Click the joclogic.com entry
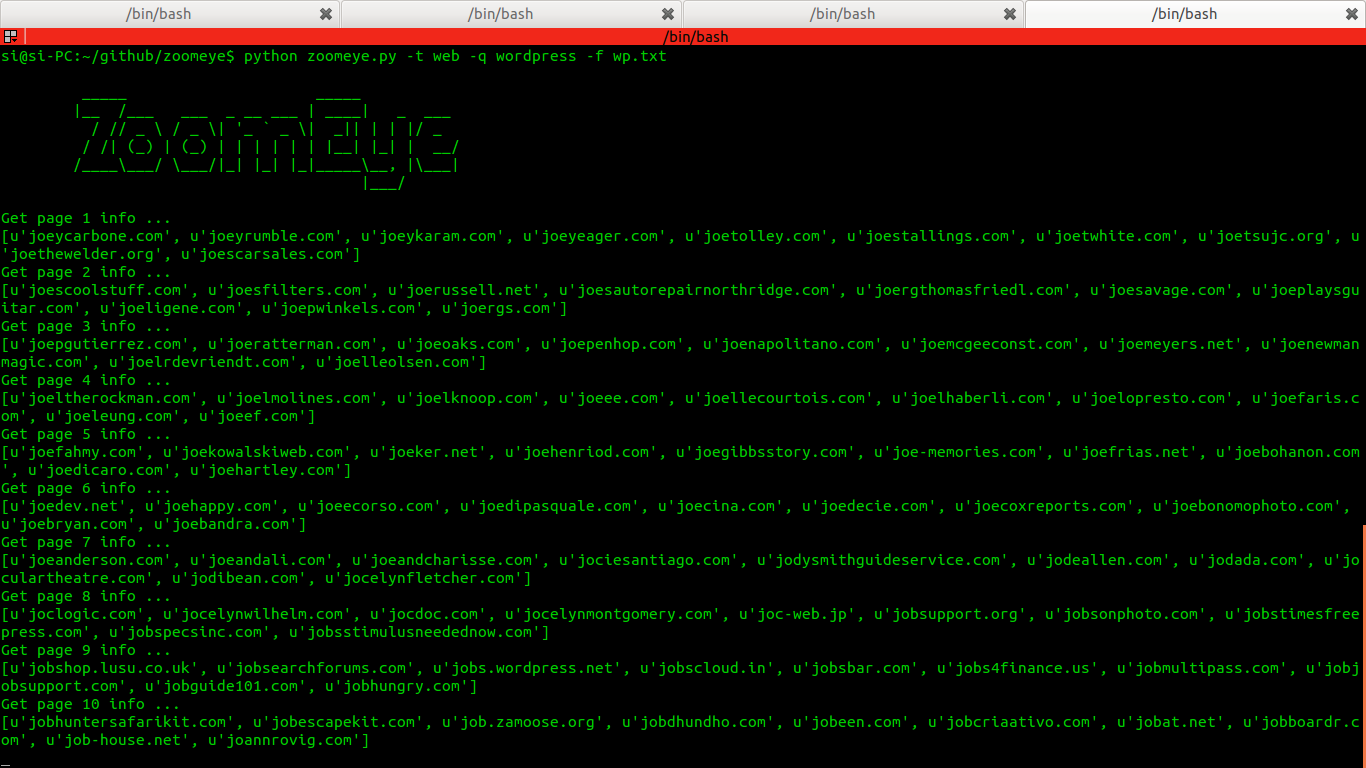The height and width of the screenshot is (768, 1366). (x=82, y=614)
